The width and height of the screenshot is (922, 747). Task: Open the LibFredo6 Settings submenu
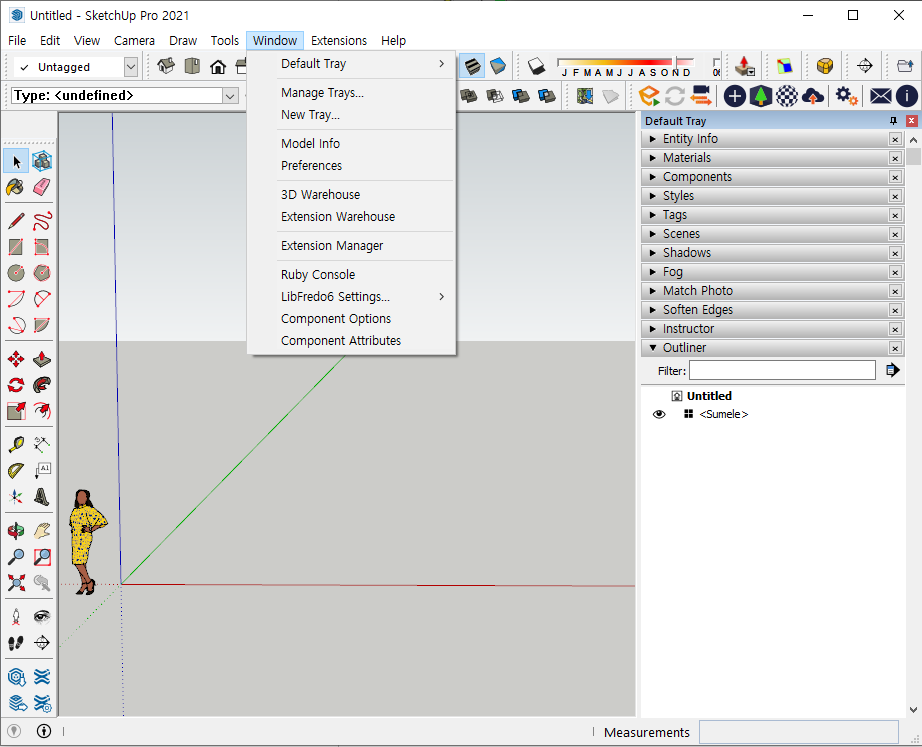tap(352, 297)
